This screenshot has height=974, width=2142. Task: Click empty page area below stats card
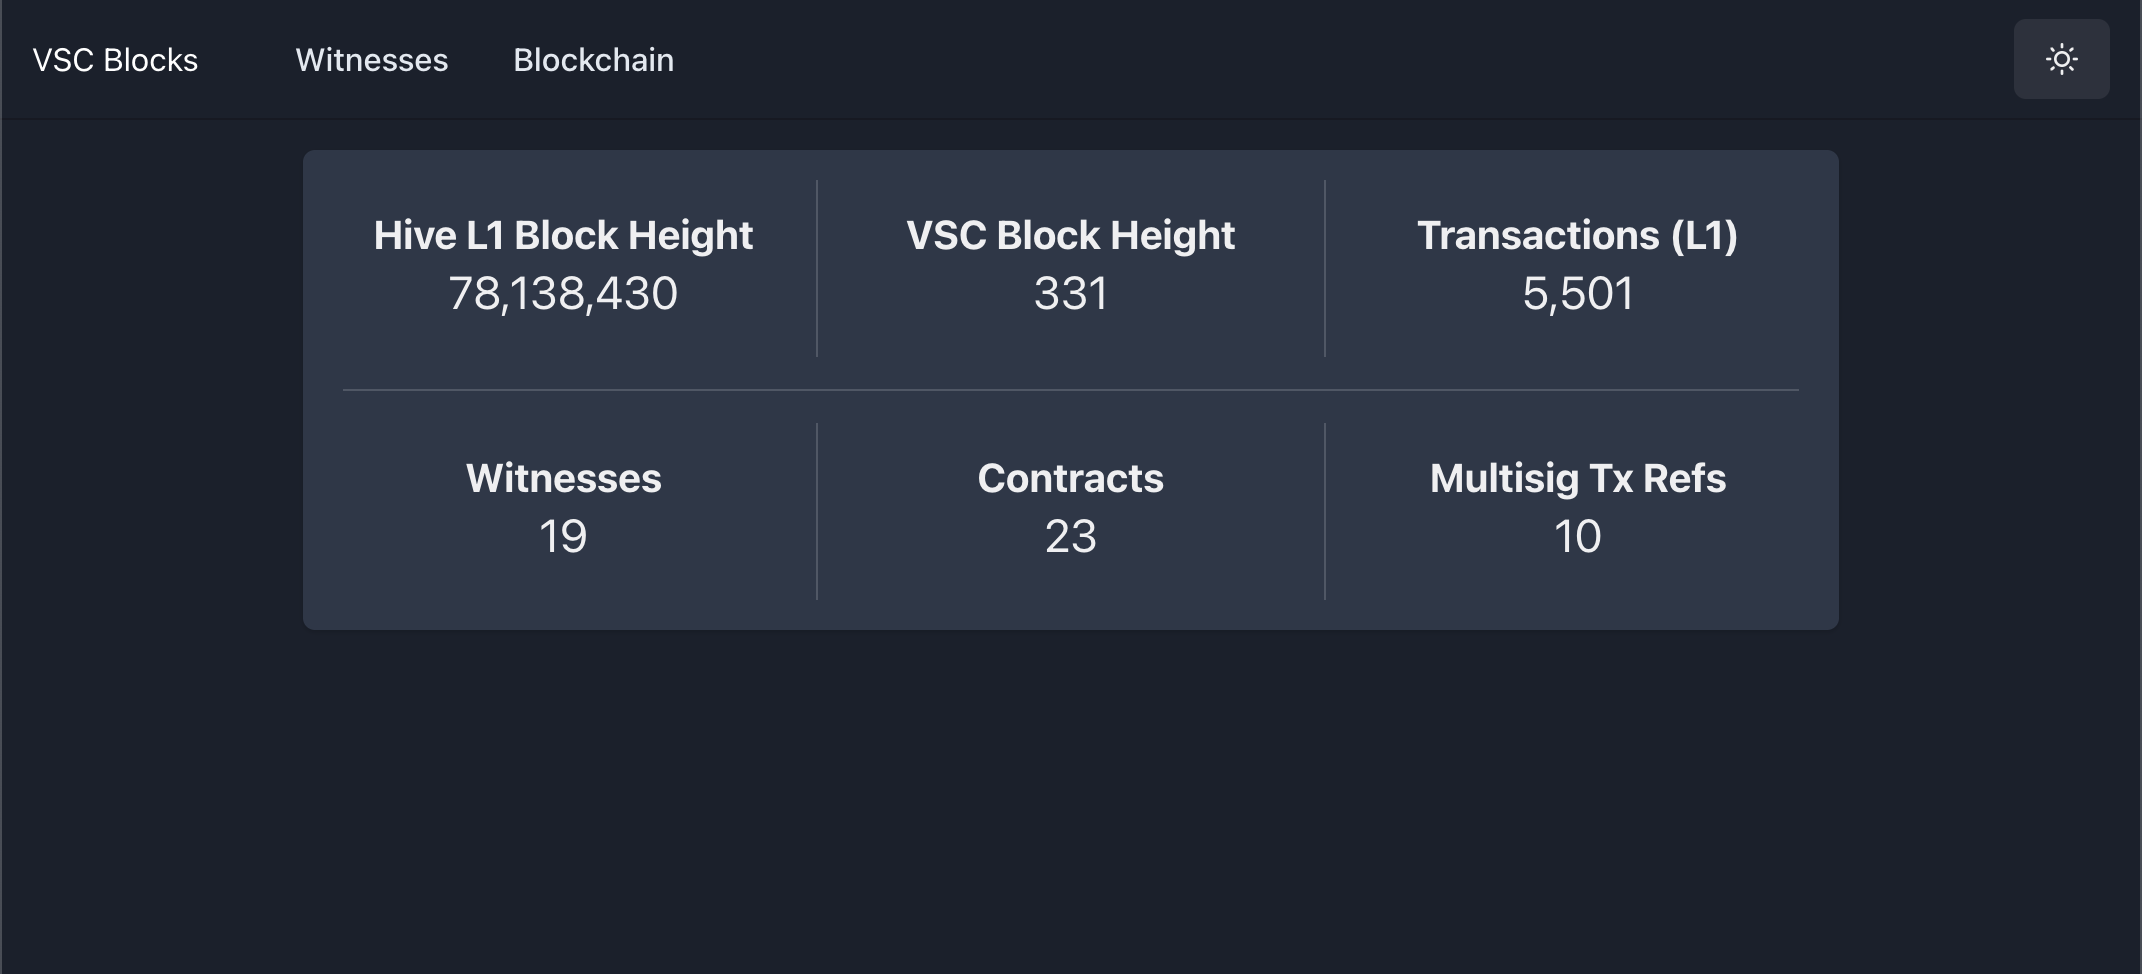pos(1071,800)
